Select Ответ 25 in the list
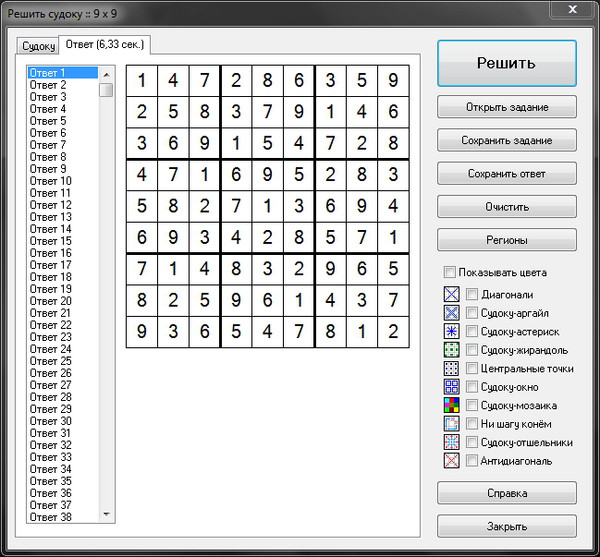This screenshot has width=600, height=557. (x=63, y=361)
